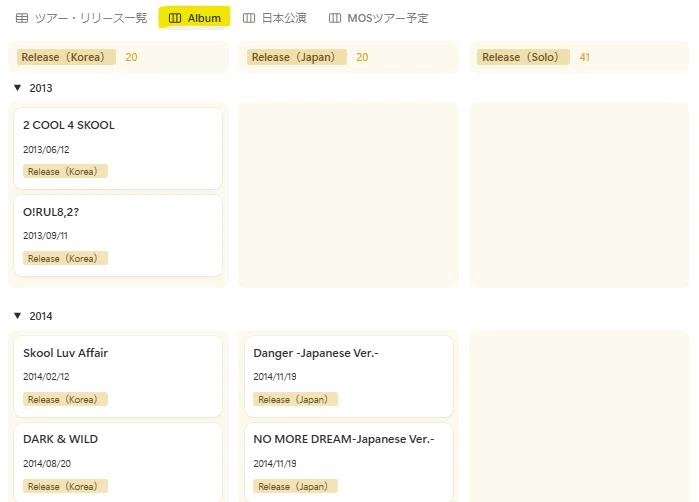Screen dimensions: 699x502
Task: Click the date 2013/09/11
Action: point(45,236)
